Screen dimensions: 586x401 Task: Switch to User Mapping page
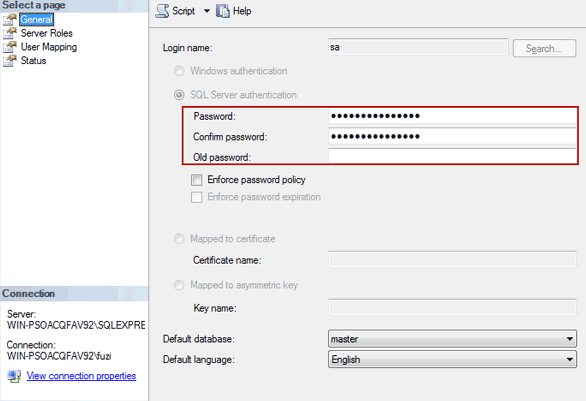tap(49, 47)
